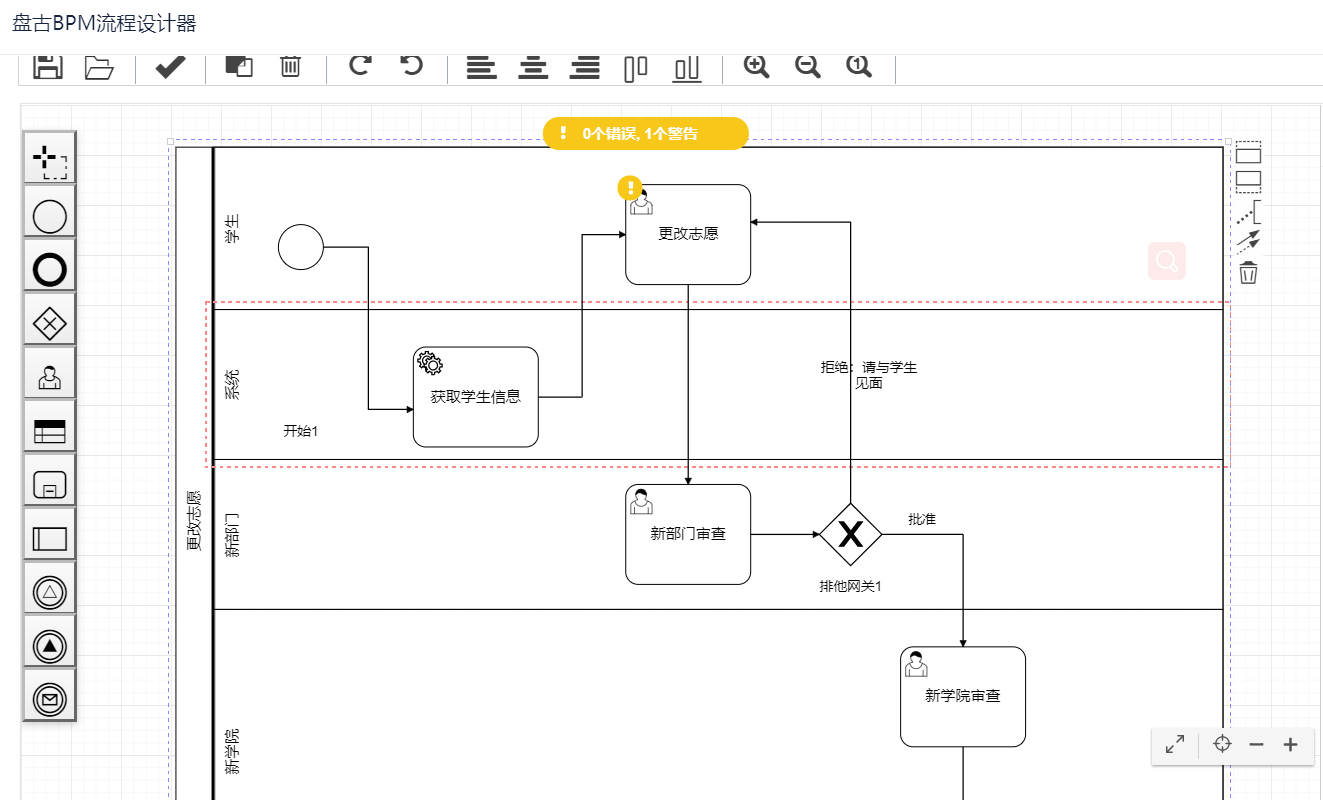Click the 批准 flow label
Viewport: 1323px width, 803px height.
[x=922, y=519]
